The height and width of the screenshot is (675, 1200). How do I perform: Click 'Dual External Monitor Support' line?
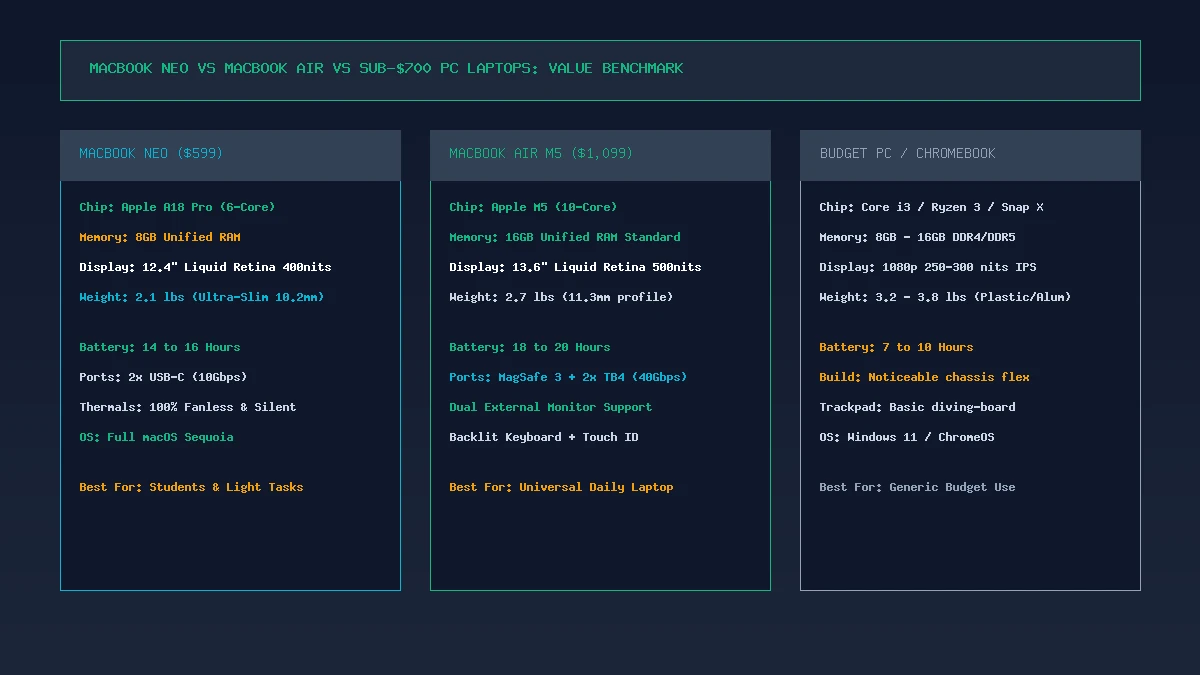pos(551,407)
